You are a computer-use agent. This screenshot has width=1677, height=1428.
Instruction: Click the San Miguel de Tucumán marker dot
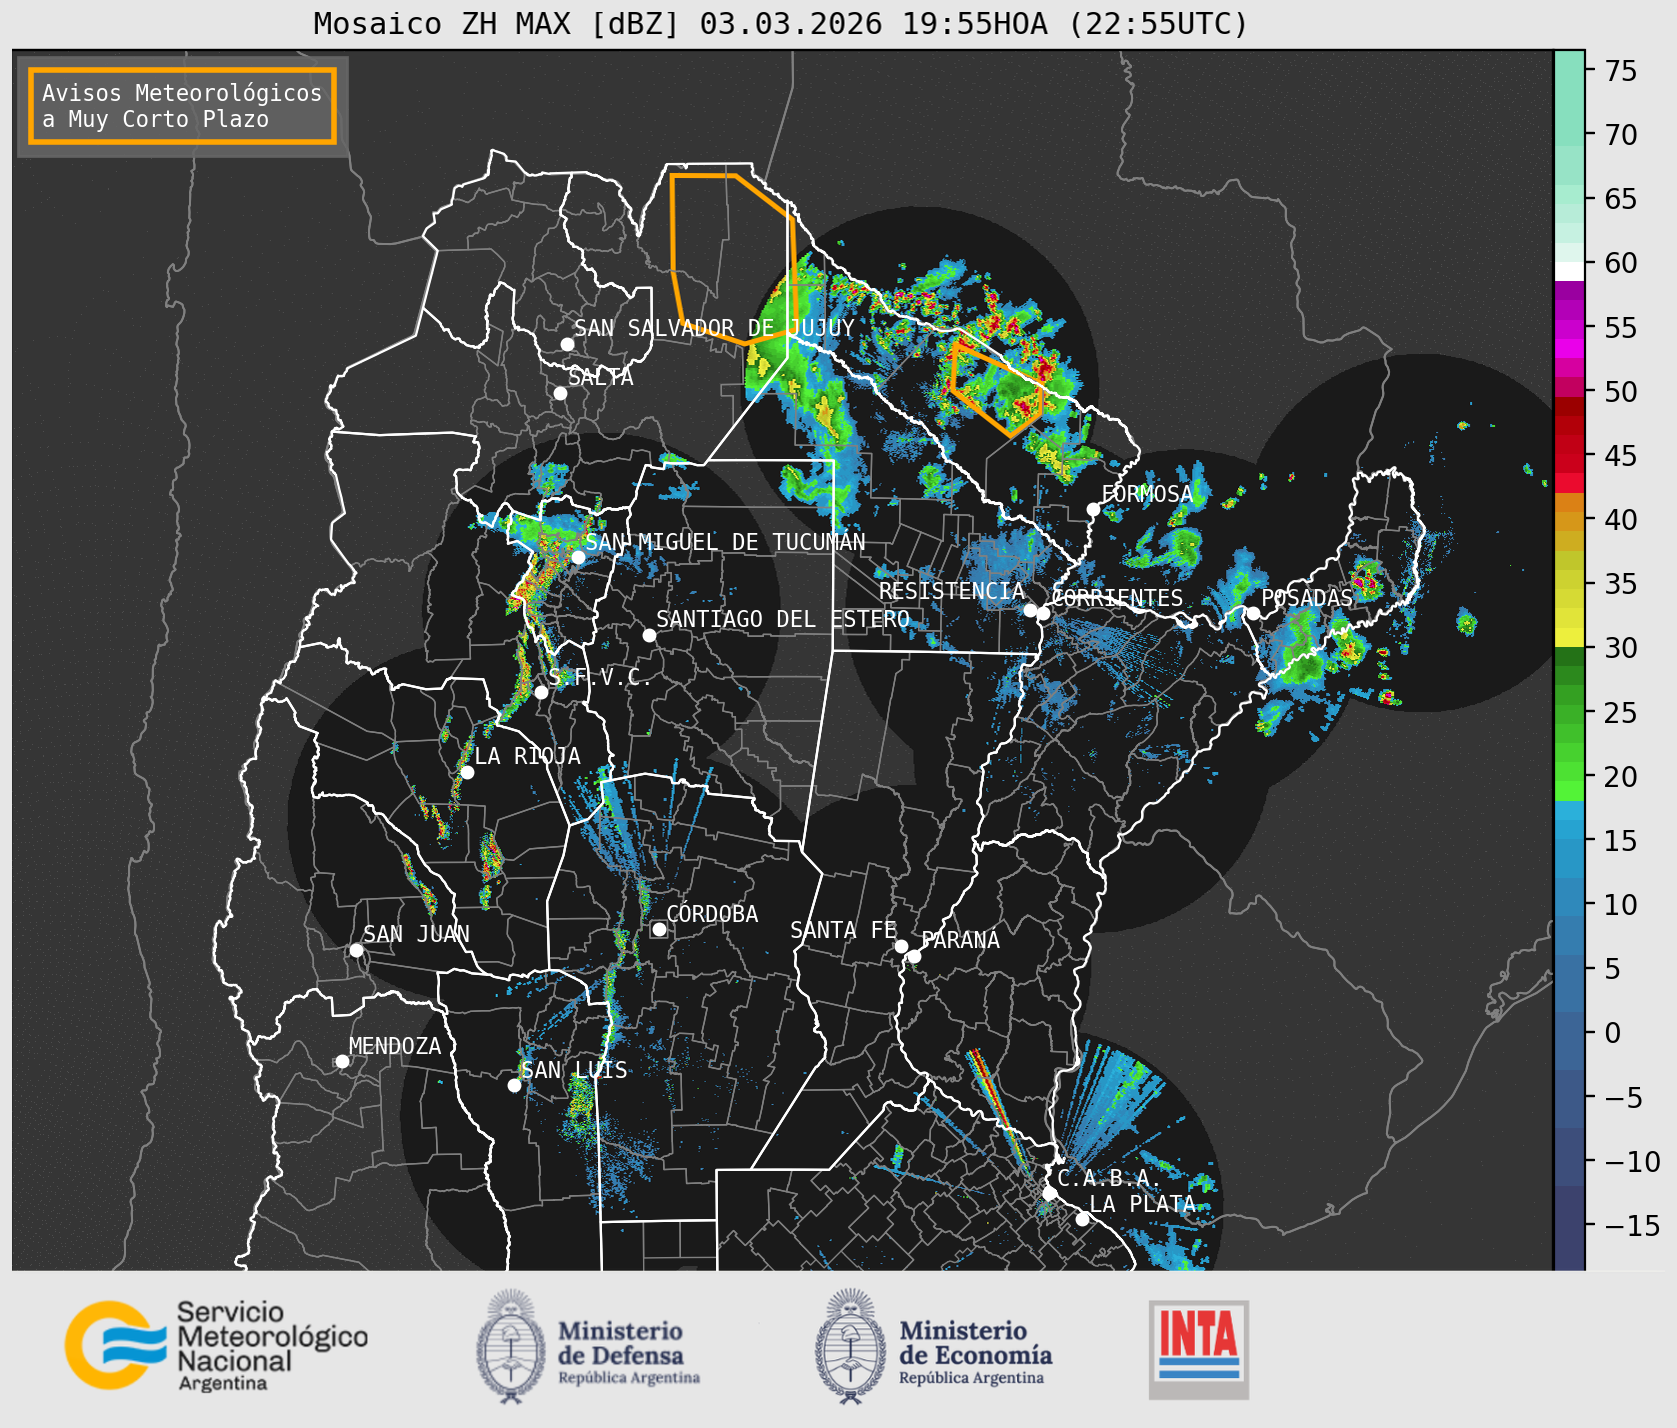(x=578, y=557)
